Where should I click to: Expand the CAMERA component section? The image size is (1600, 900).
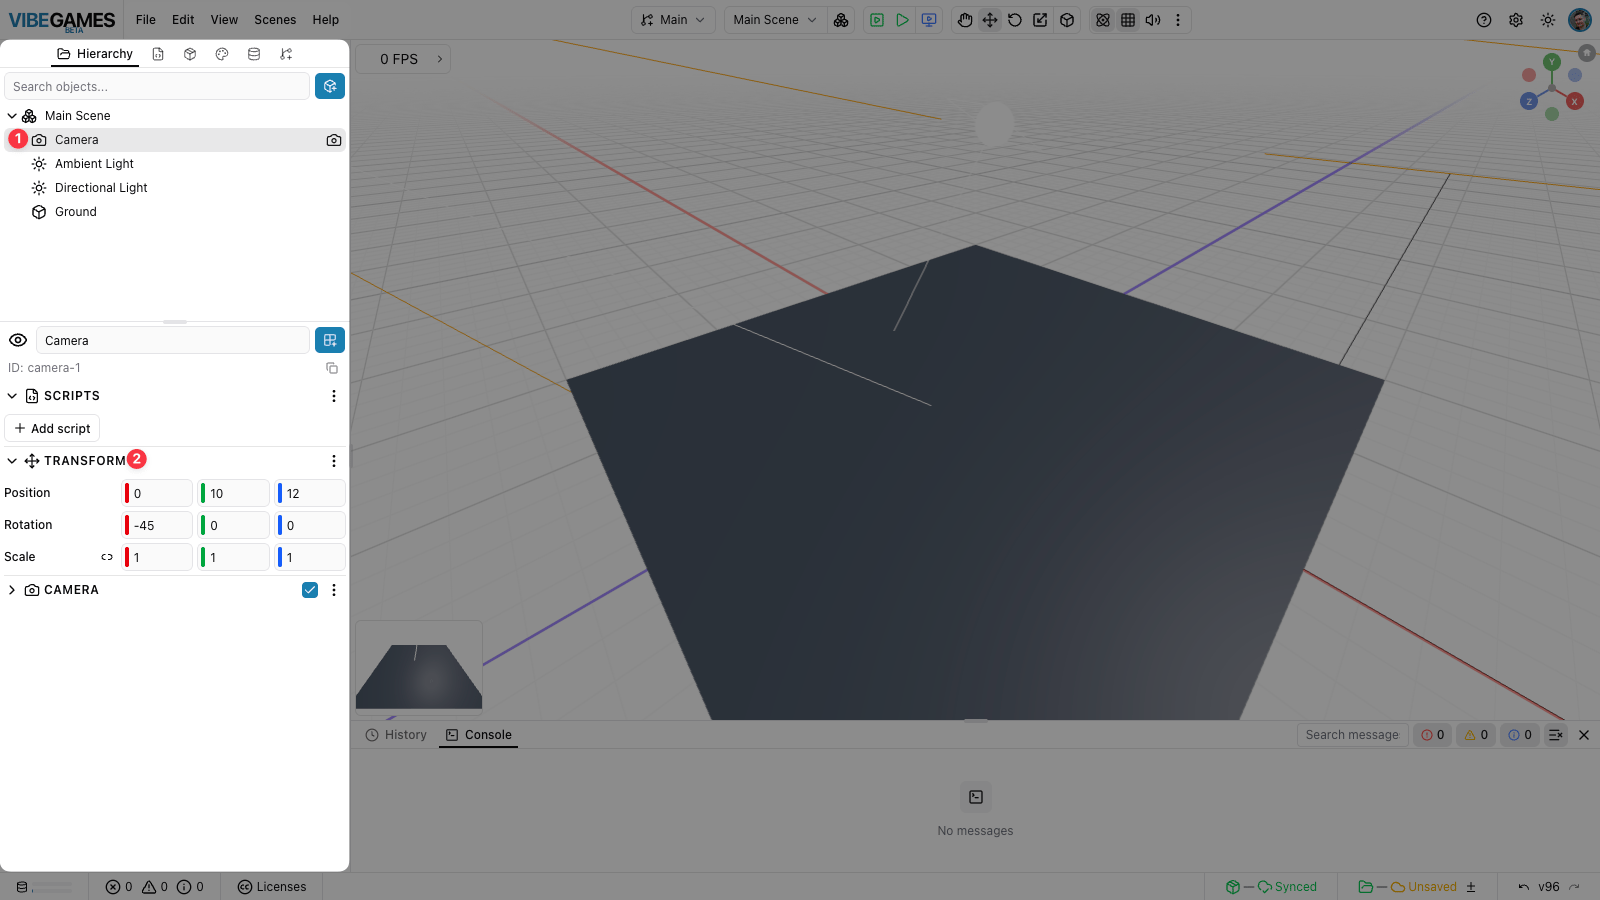(x=12, y=590)
